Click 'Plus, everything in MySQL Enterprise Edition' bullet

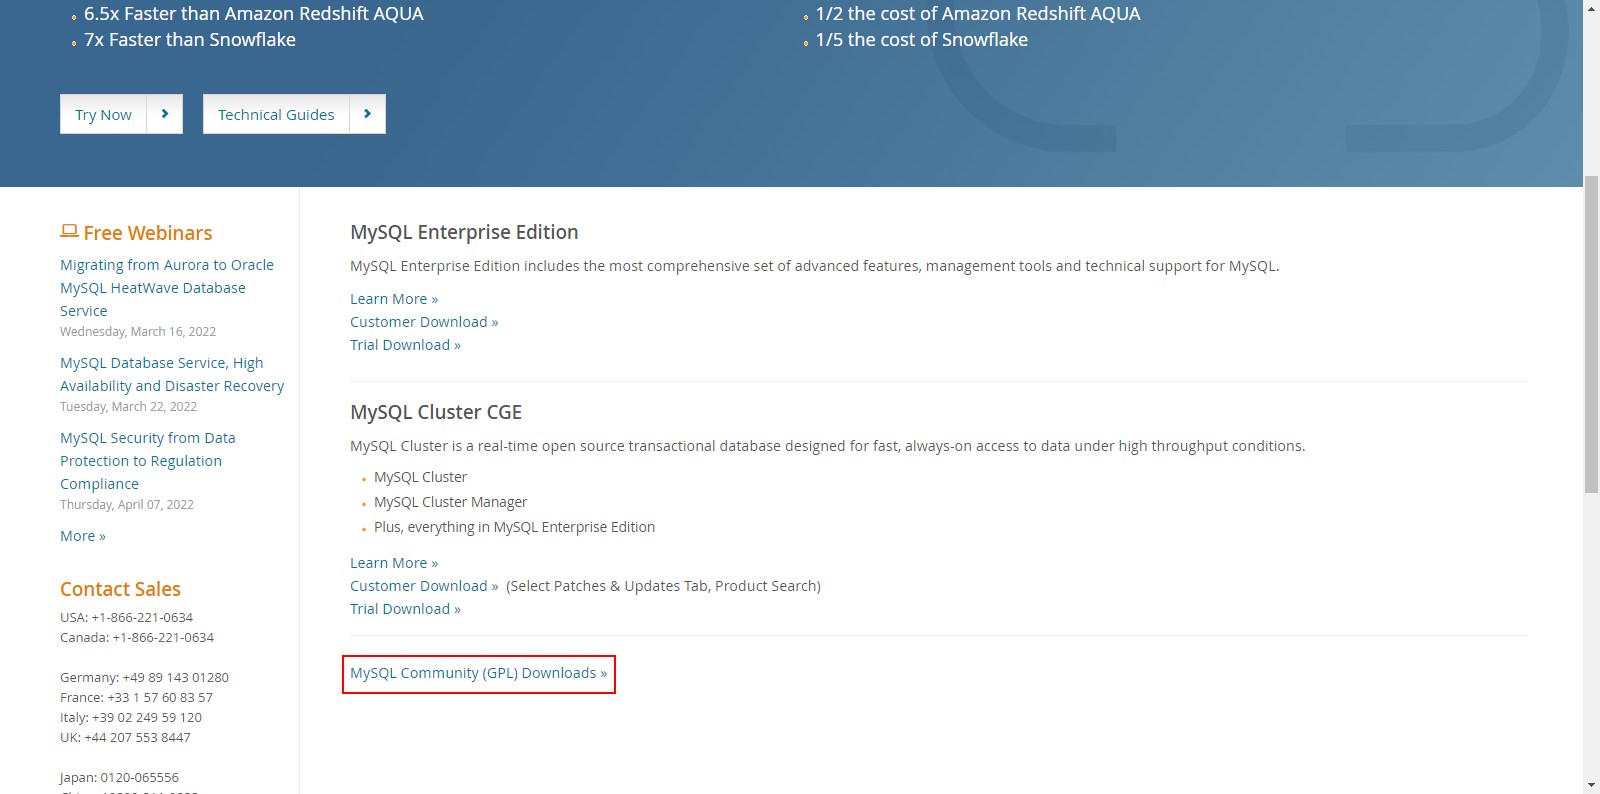pyautogui.click(x=514, y=527)
